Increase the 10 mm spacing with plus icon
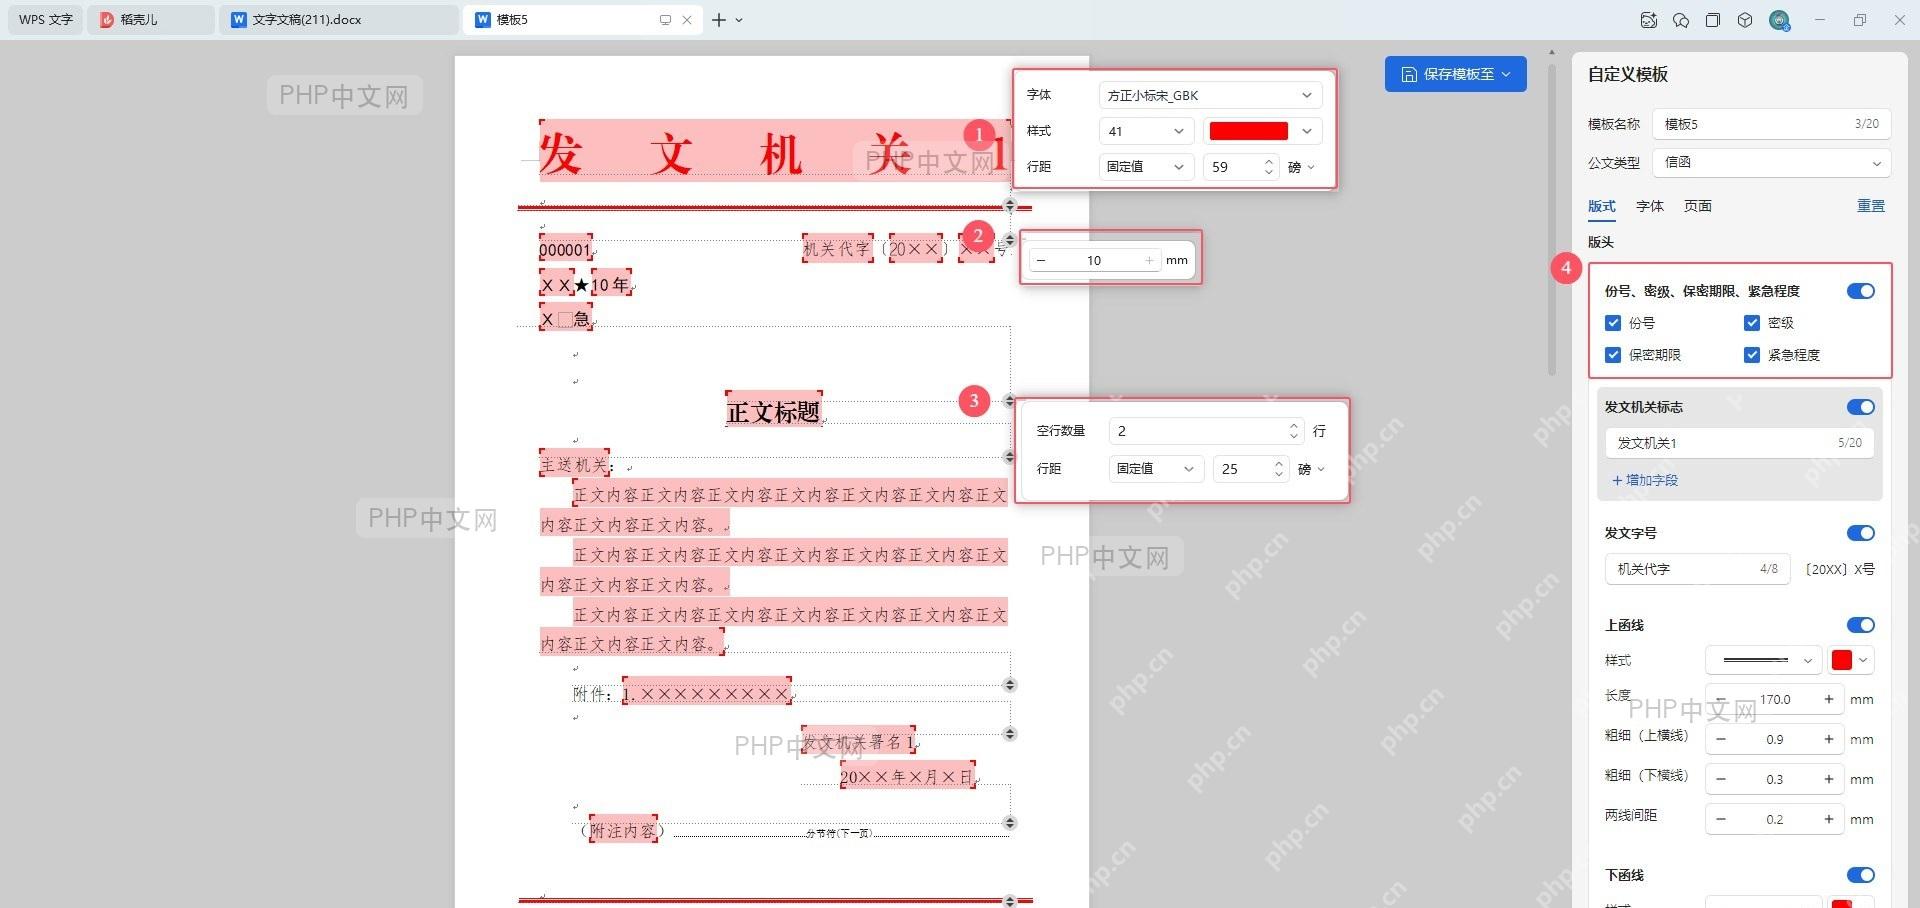Viewport: 1920px width, 908px height. click(x=1150, y=260)
